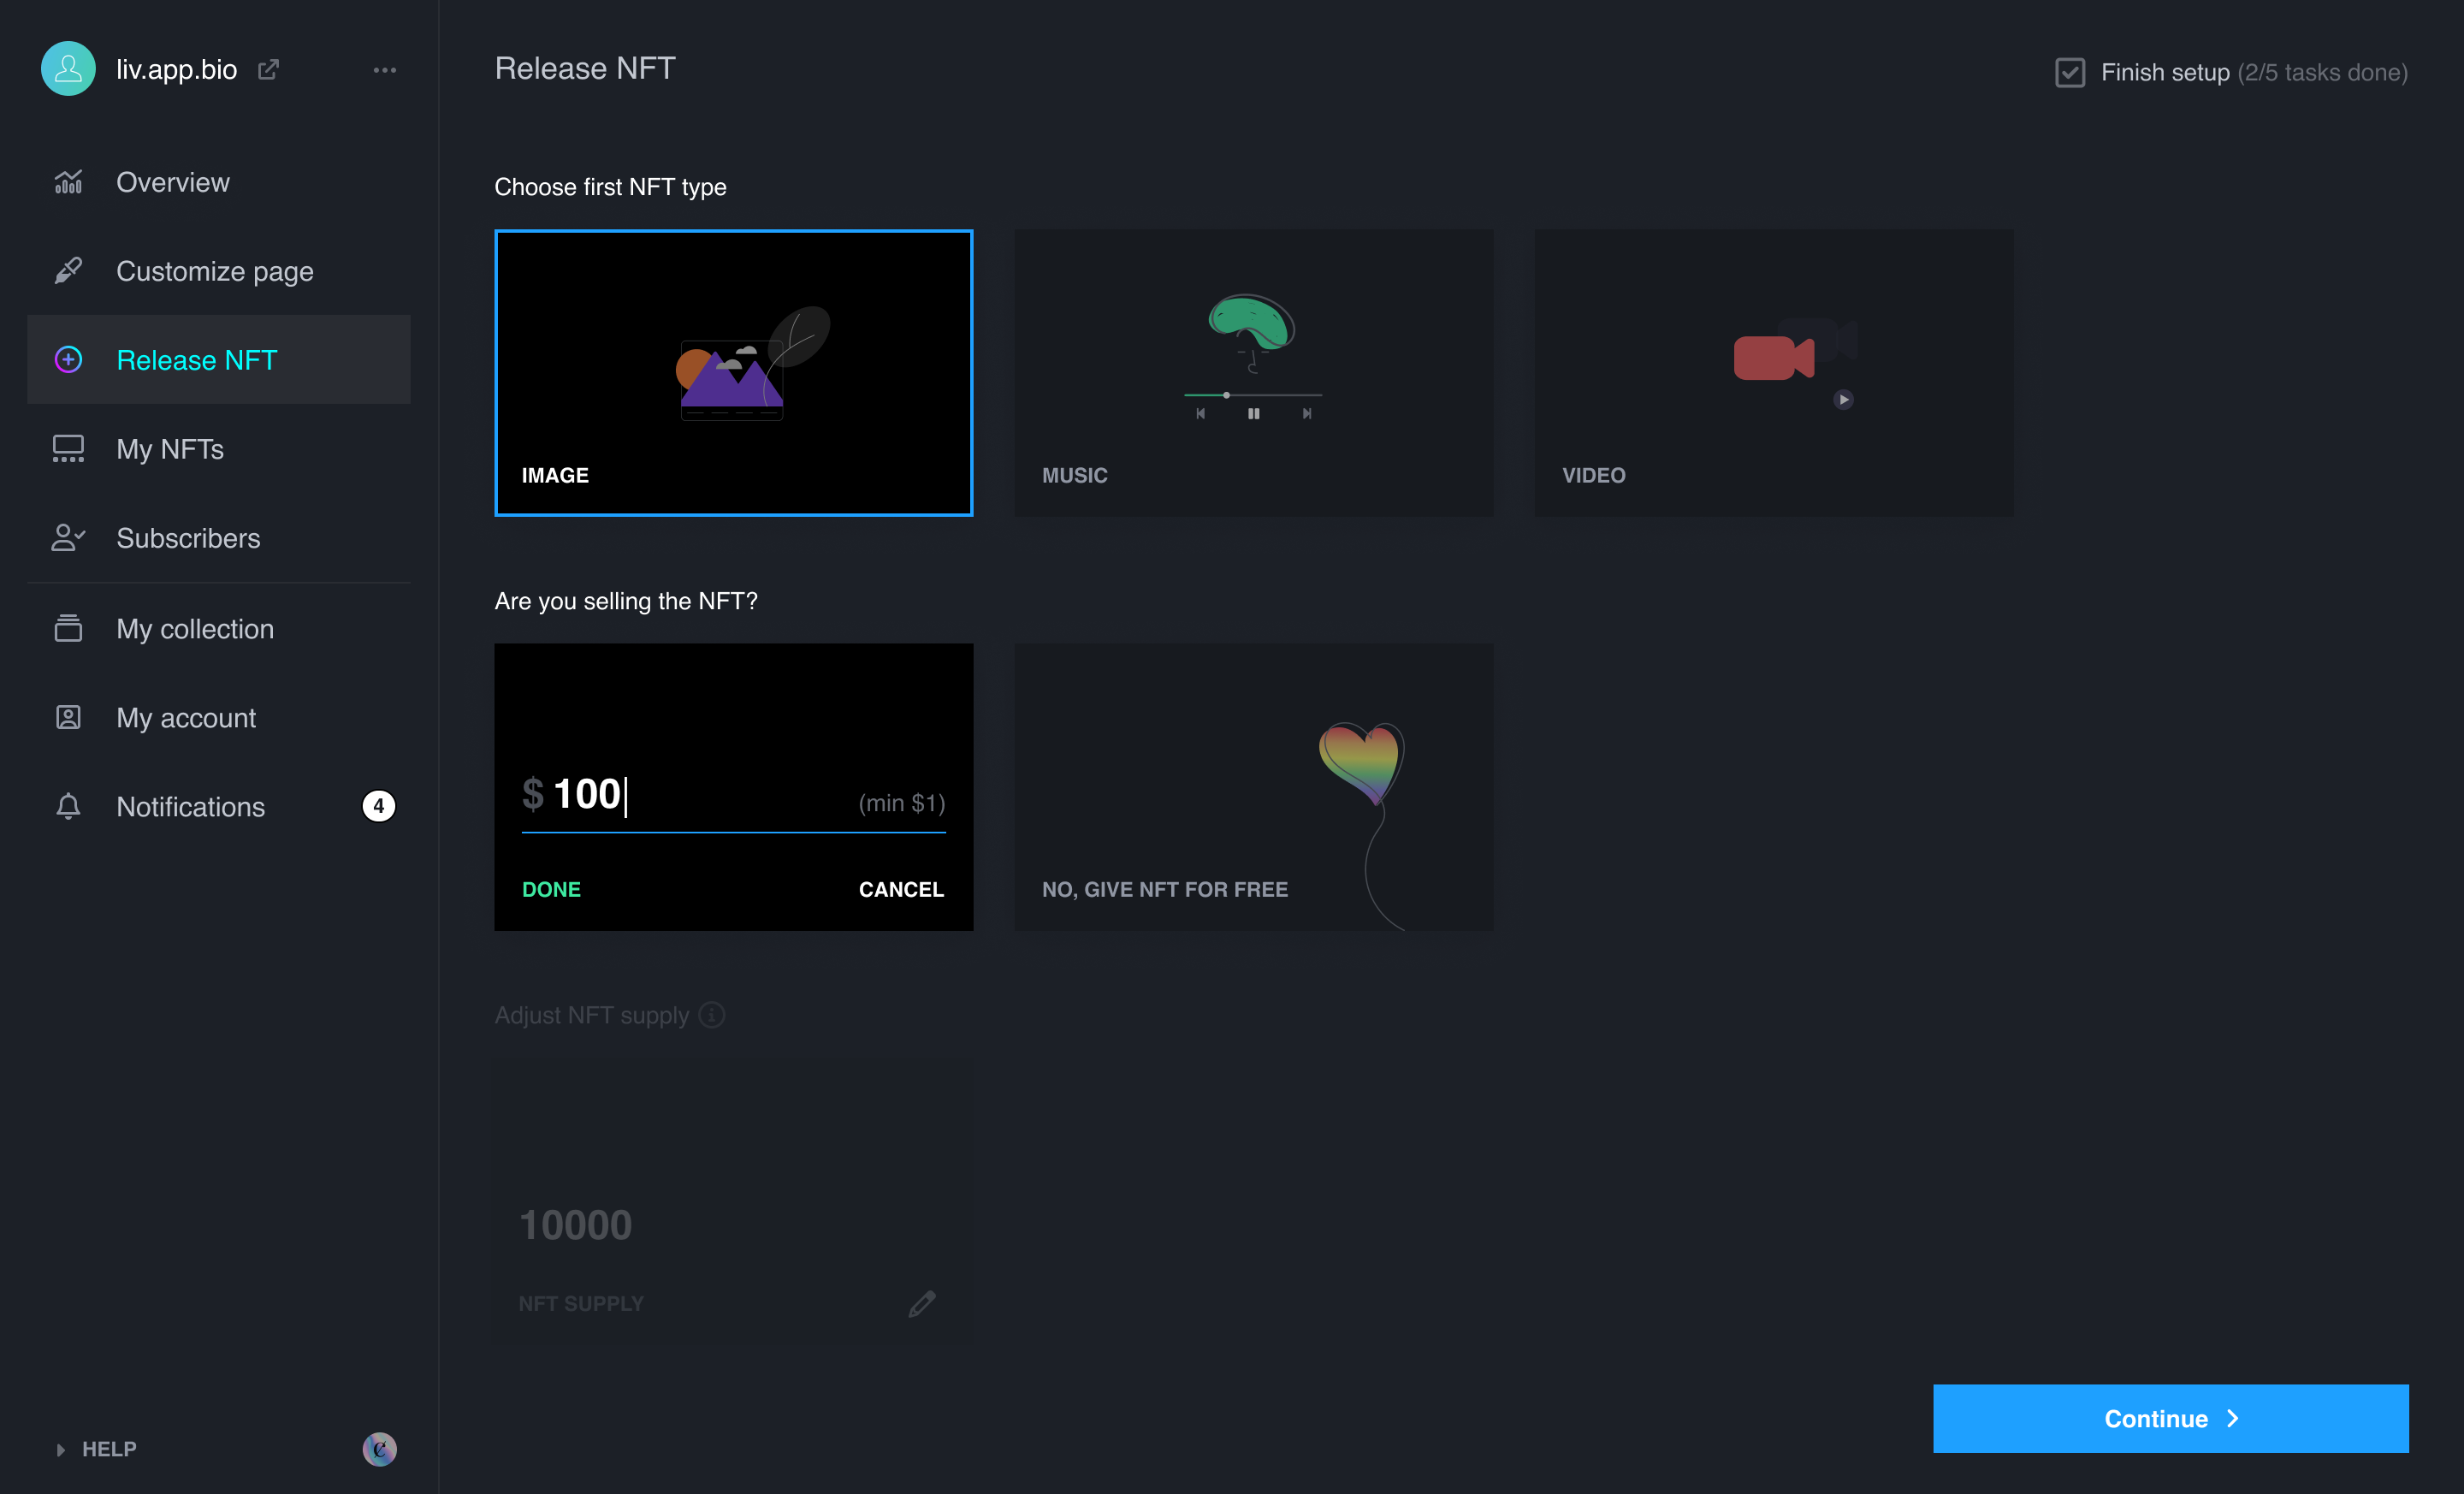Open the three-dot menu beside liv.app.bio
Viewport: 2464px width, 1494px height.
(x=385, y=69)
